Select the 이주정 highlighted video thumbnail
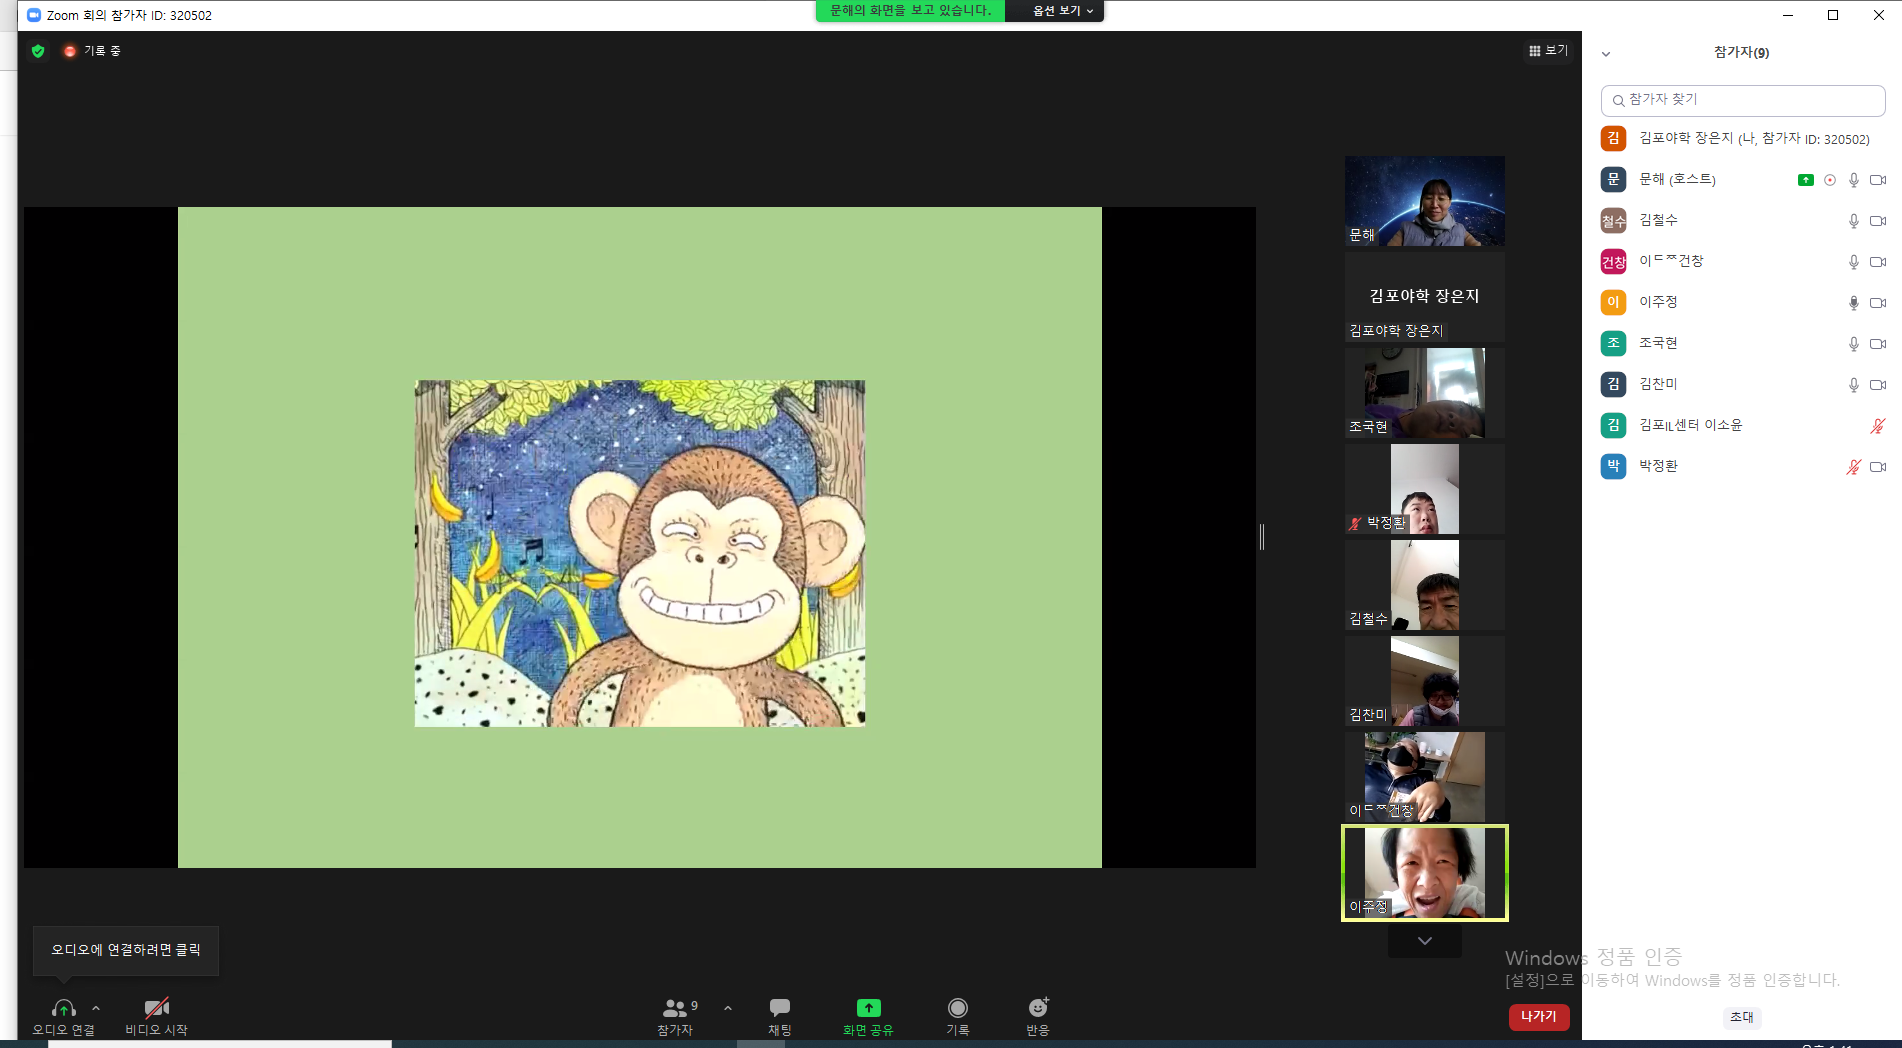The width and height of the screenshot is (1902, 1048). tap(1425, 873)
